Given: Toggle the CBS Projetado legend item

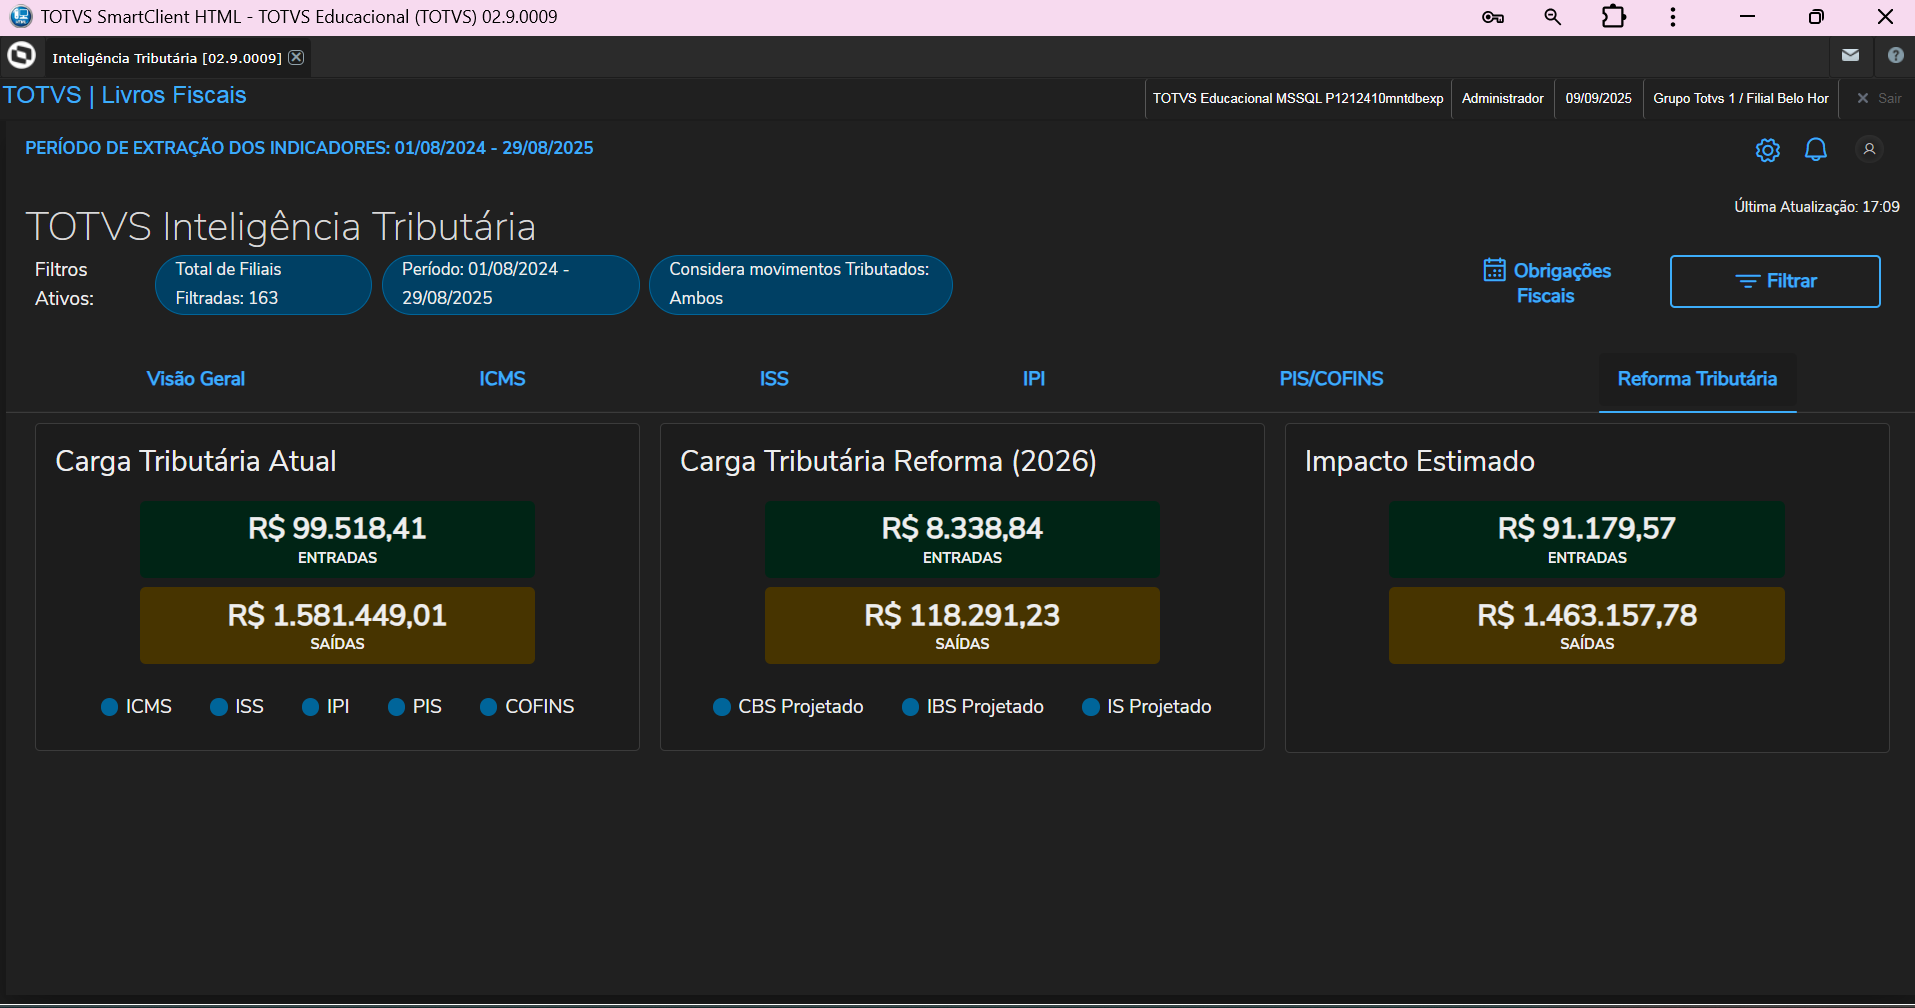Looking at the screenshot, I should click(789, 707).
